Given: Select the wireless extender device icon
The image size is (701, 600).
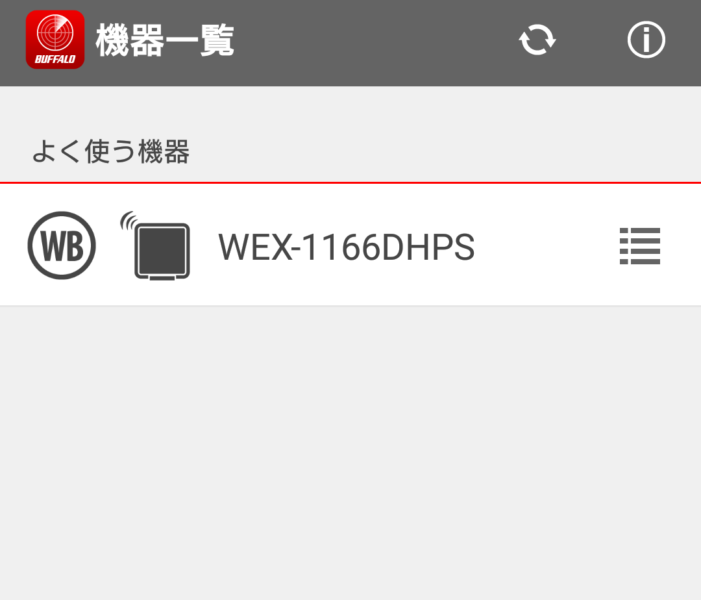Looking at the screenshot, I should pyautogui.click(x=156, y=245).
